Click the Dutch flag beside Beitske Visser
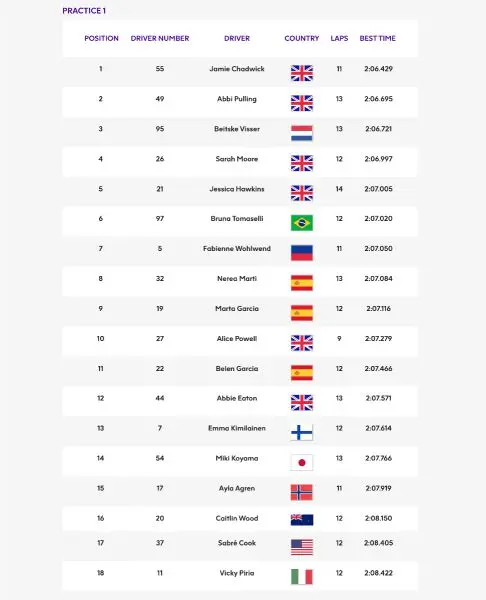 (x=302, y=133)
